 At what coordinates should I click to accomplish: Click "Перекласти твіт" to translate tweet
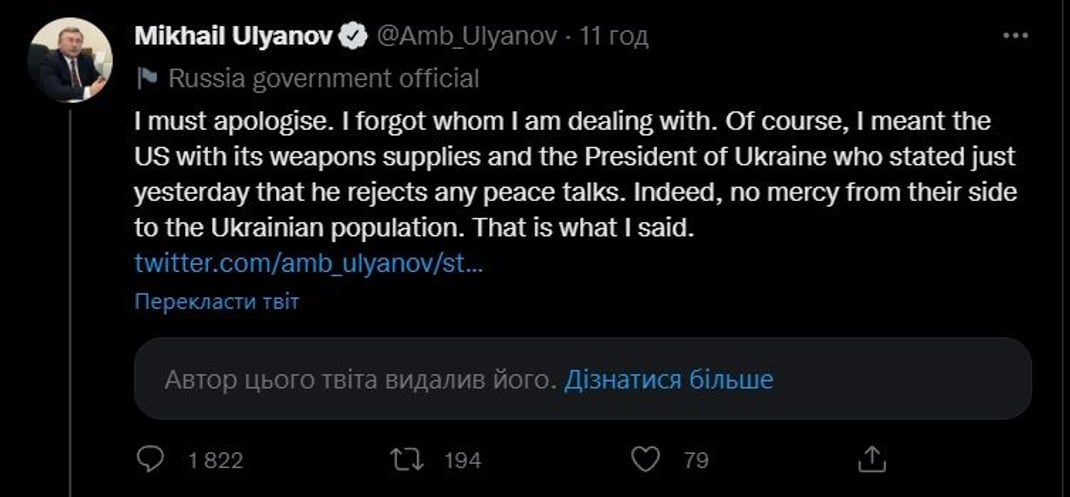(x=216, y=301)
